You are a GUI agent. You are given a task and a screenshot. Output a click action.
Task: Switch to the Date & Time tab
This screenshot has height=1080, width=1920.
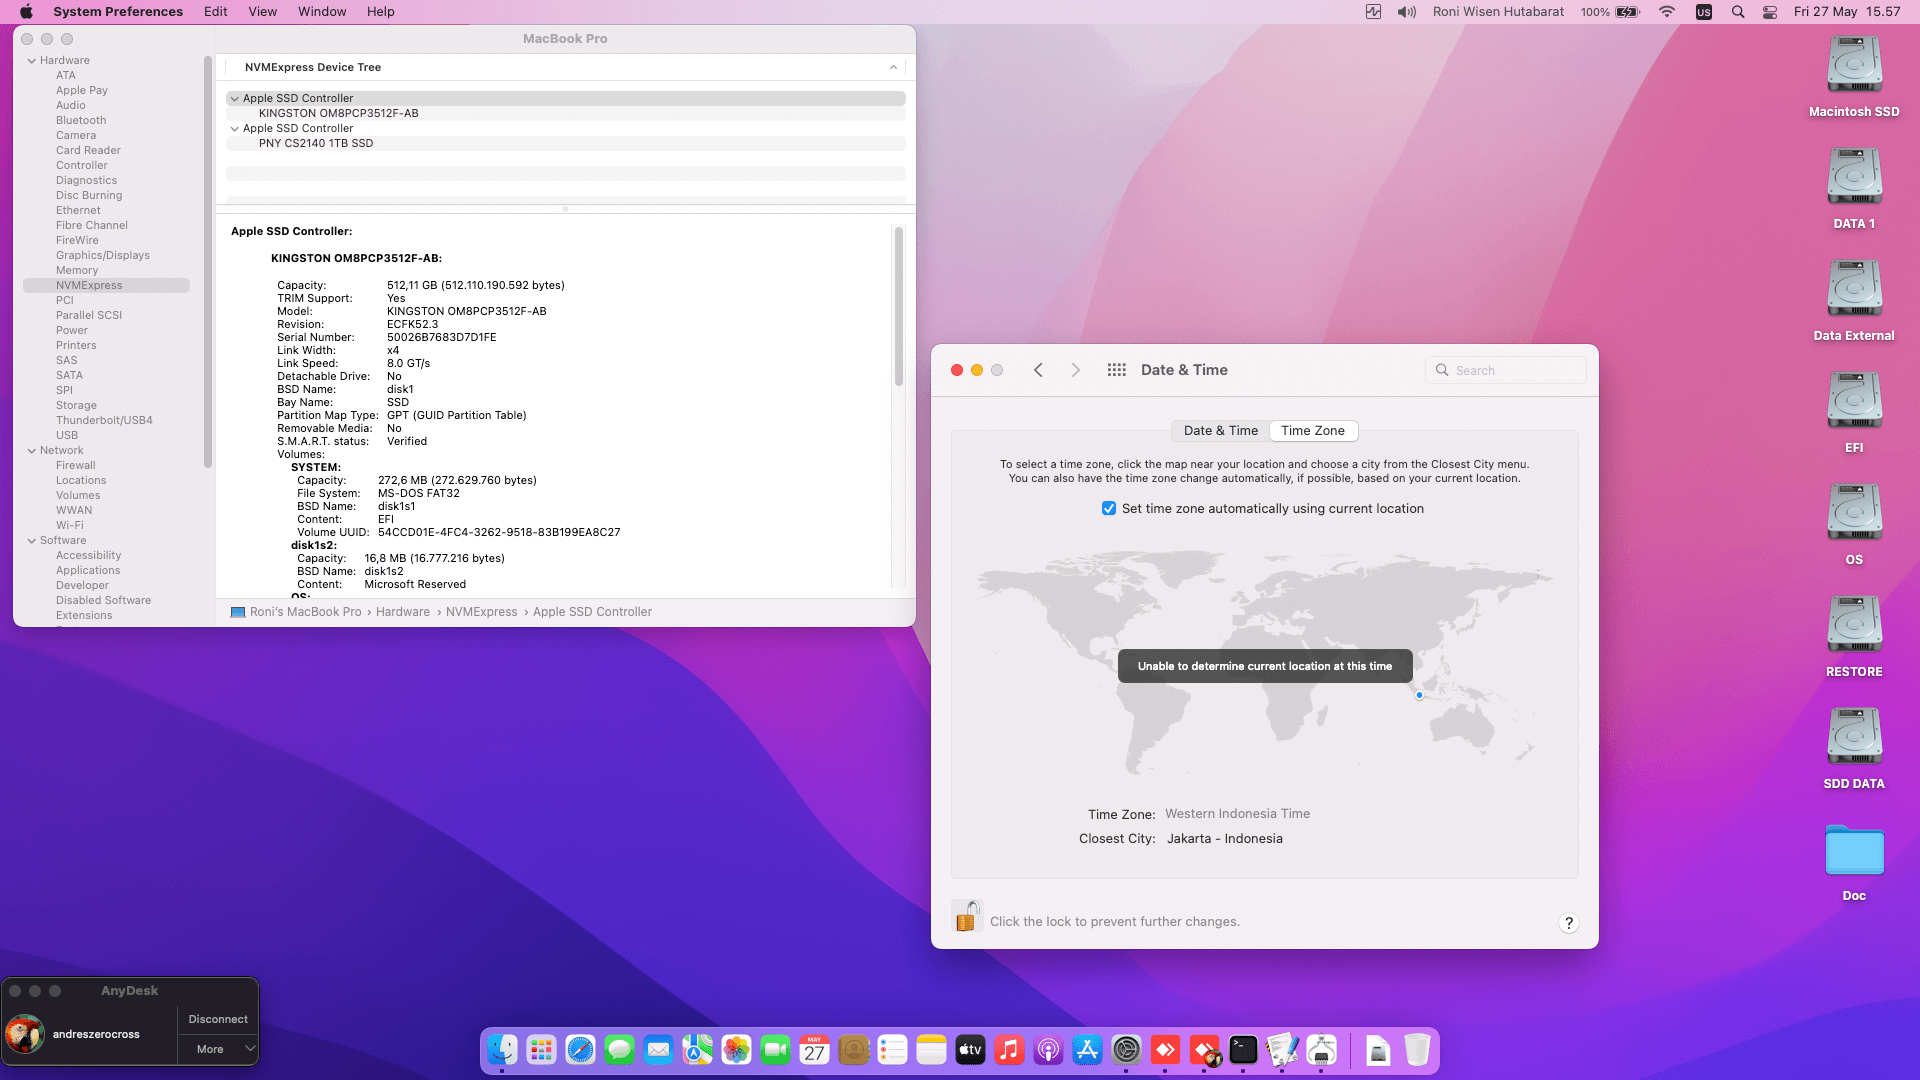point(1221,431)
